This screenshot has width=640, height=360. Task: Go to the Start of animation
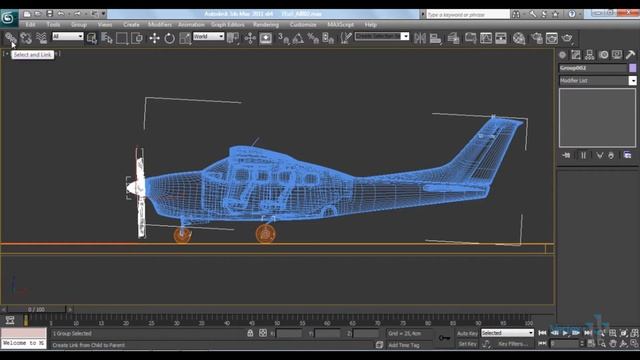coord(542,333)
